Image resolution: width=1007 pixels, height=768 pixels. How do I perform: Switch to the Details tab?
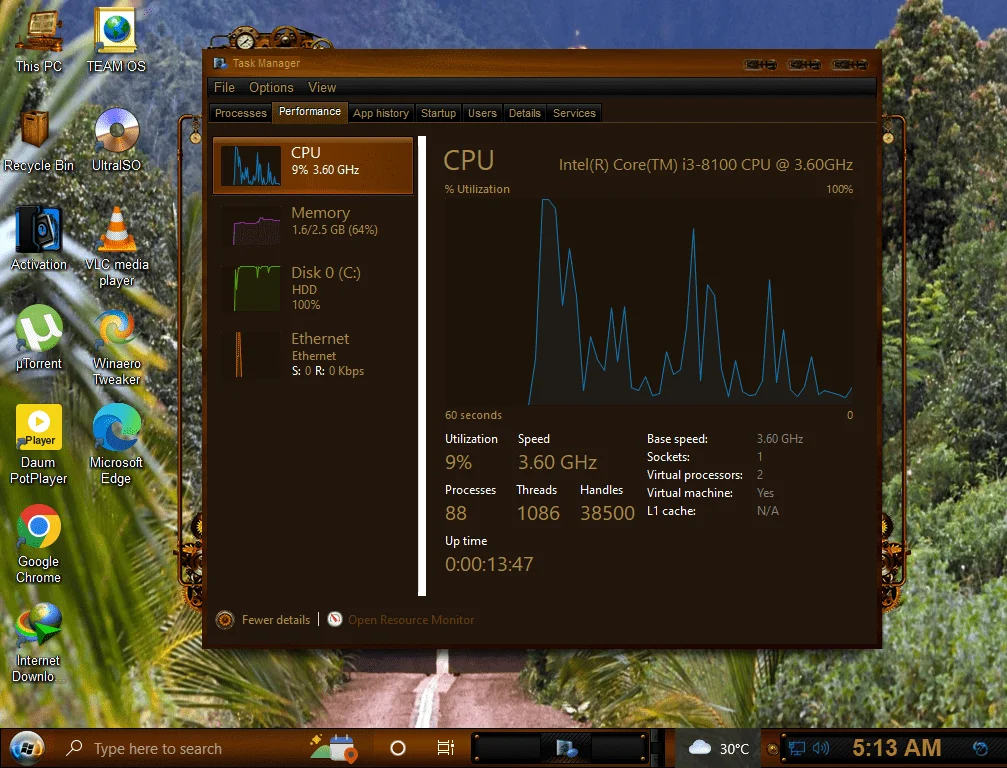[525, 113]
